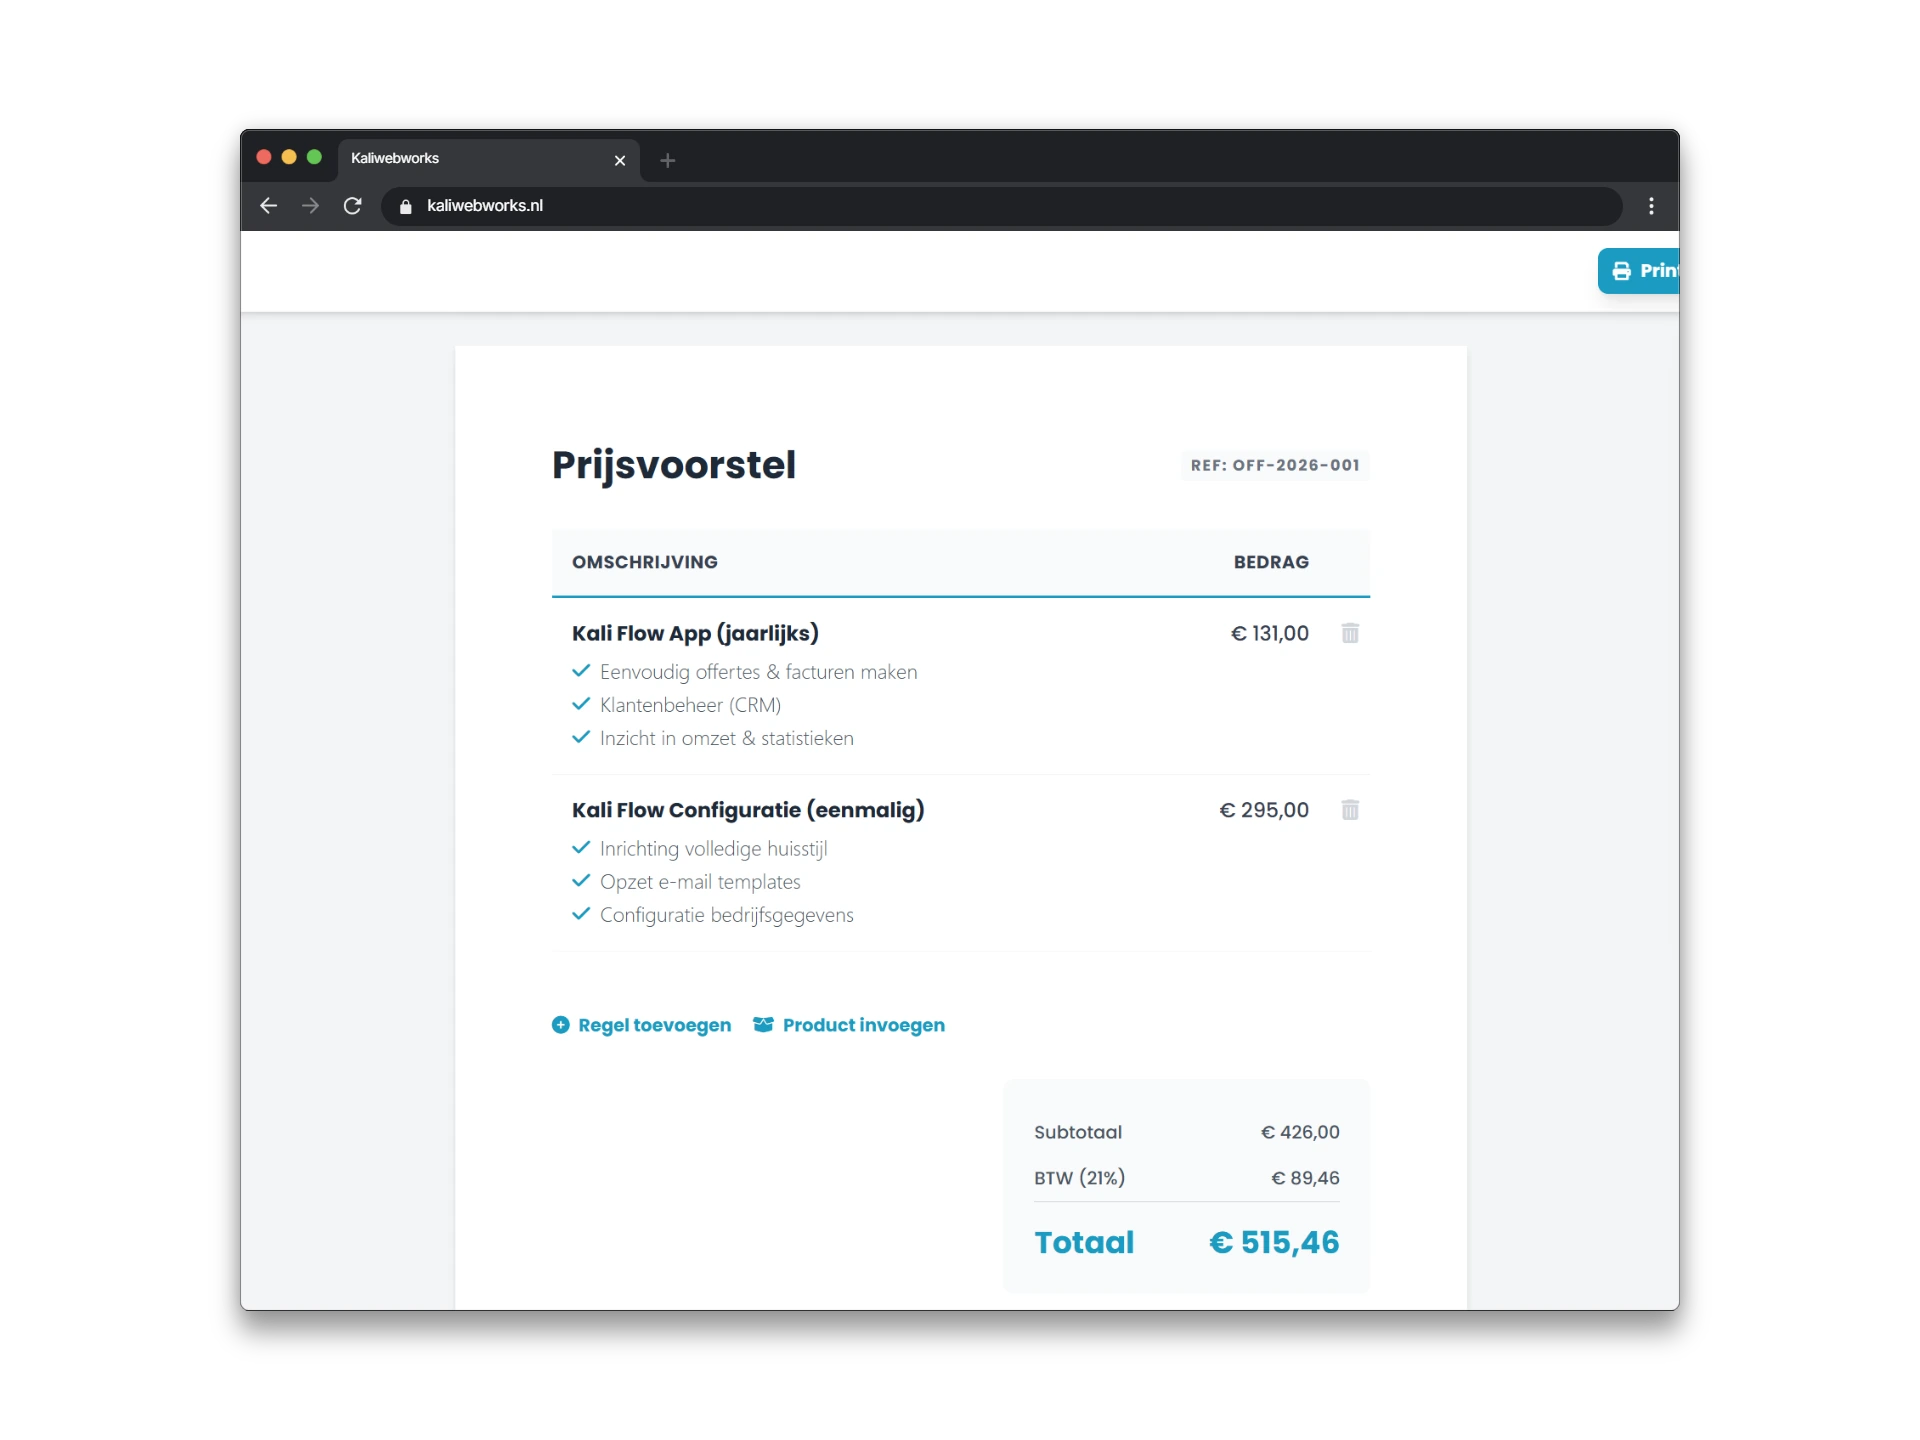Viewport: 1920px width, 1440px height.
Task: Edit the Kali Flow App (jaarlijks) title
Action: (695, 633)
